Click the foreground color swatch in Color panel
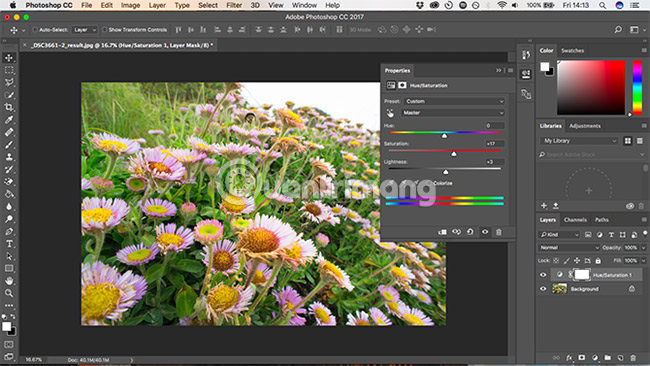Image resolution: width=650 pixels, height=366 pixels. 545,66
